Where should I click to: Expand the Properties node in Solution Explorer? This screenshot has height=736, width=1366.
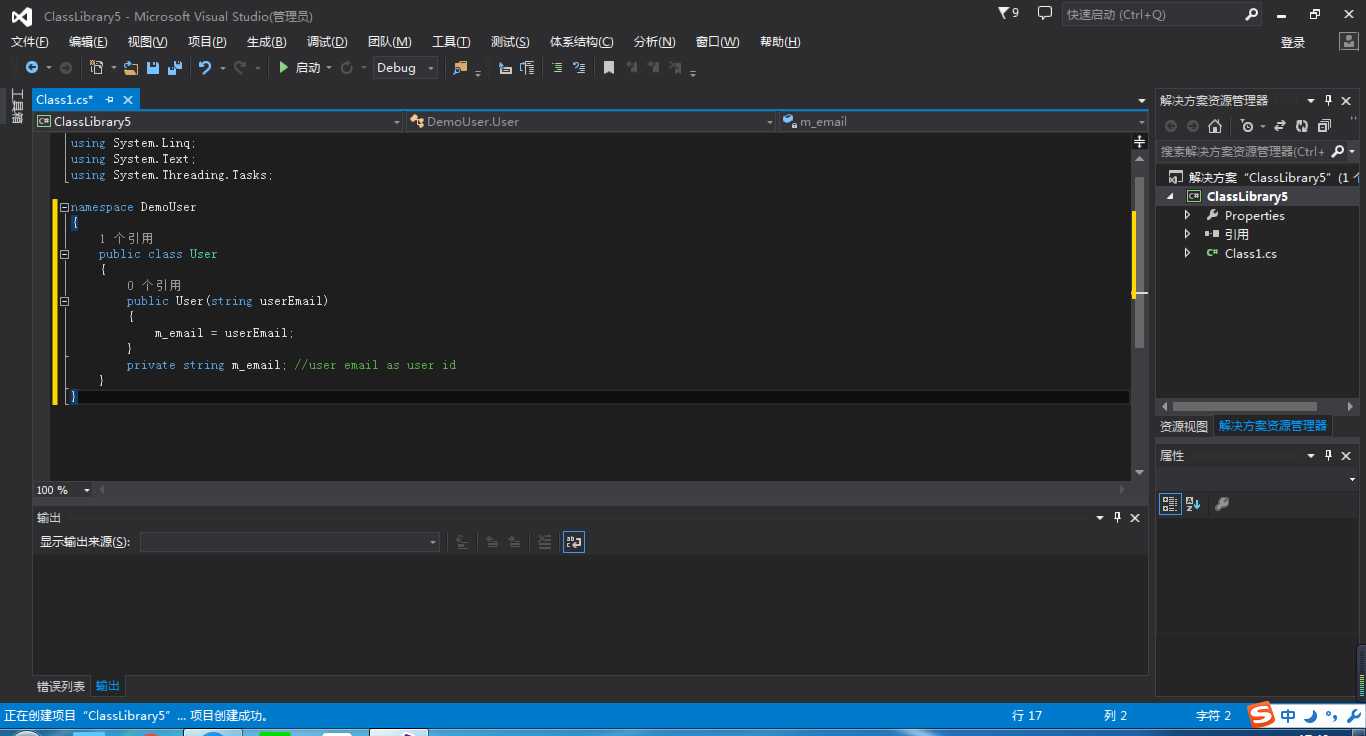[1187, 215]
